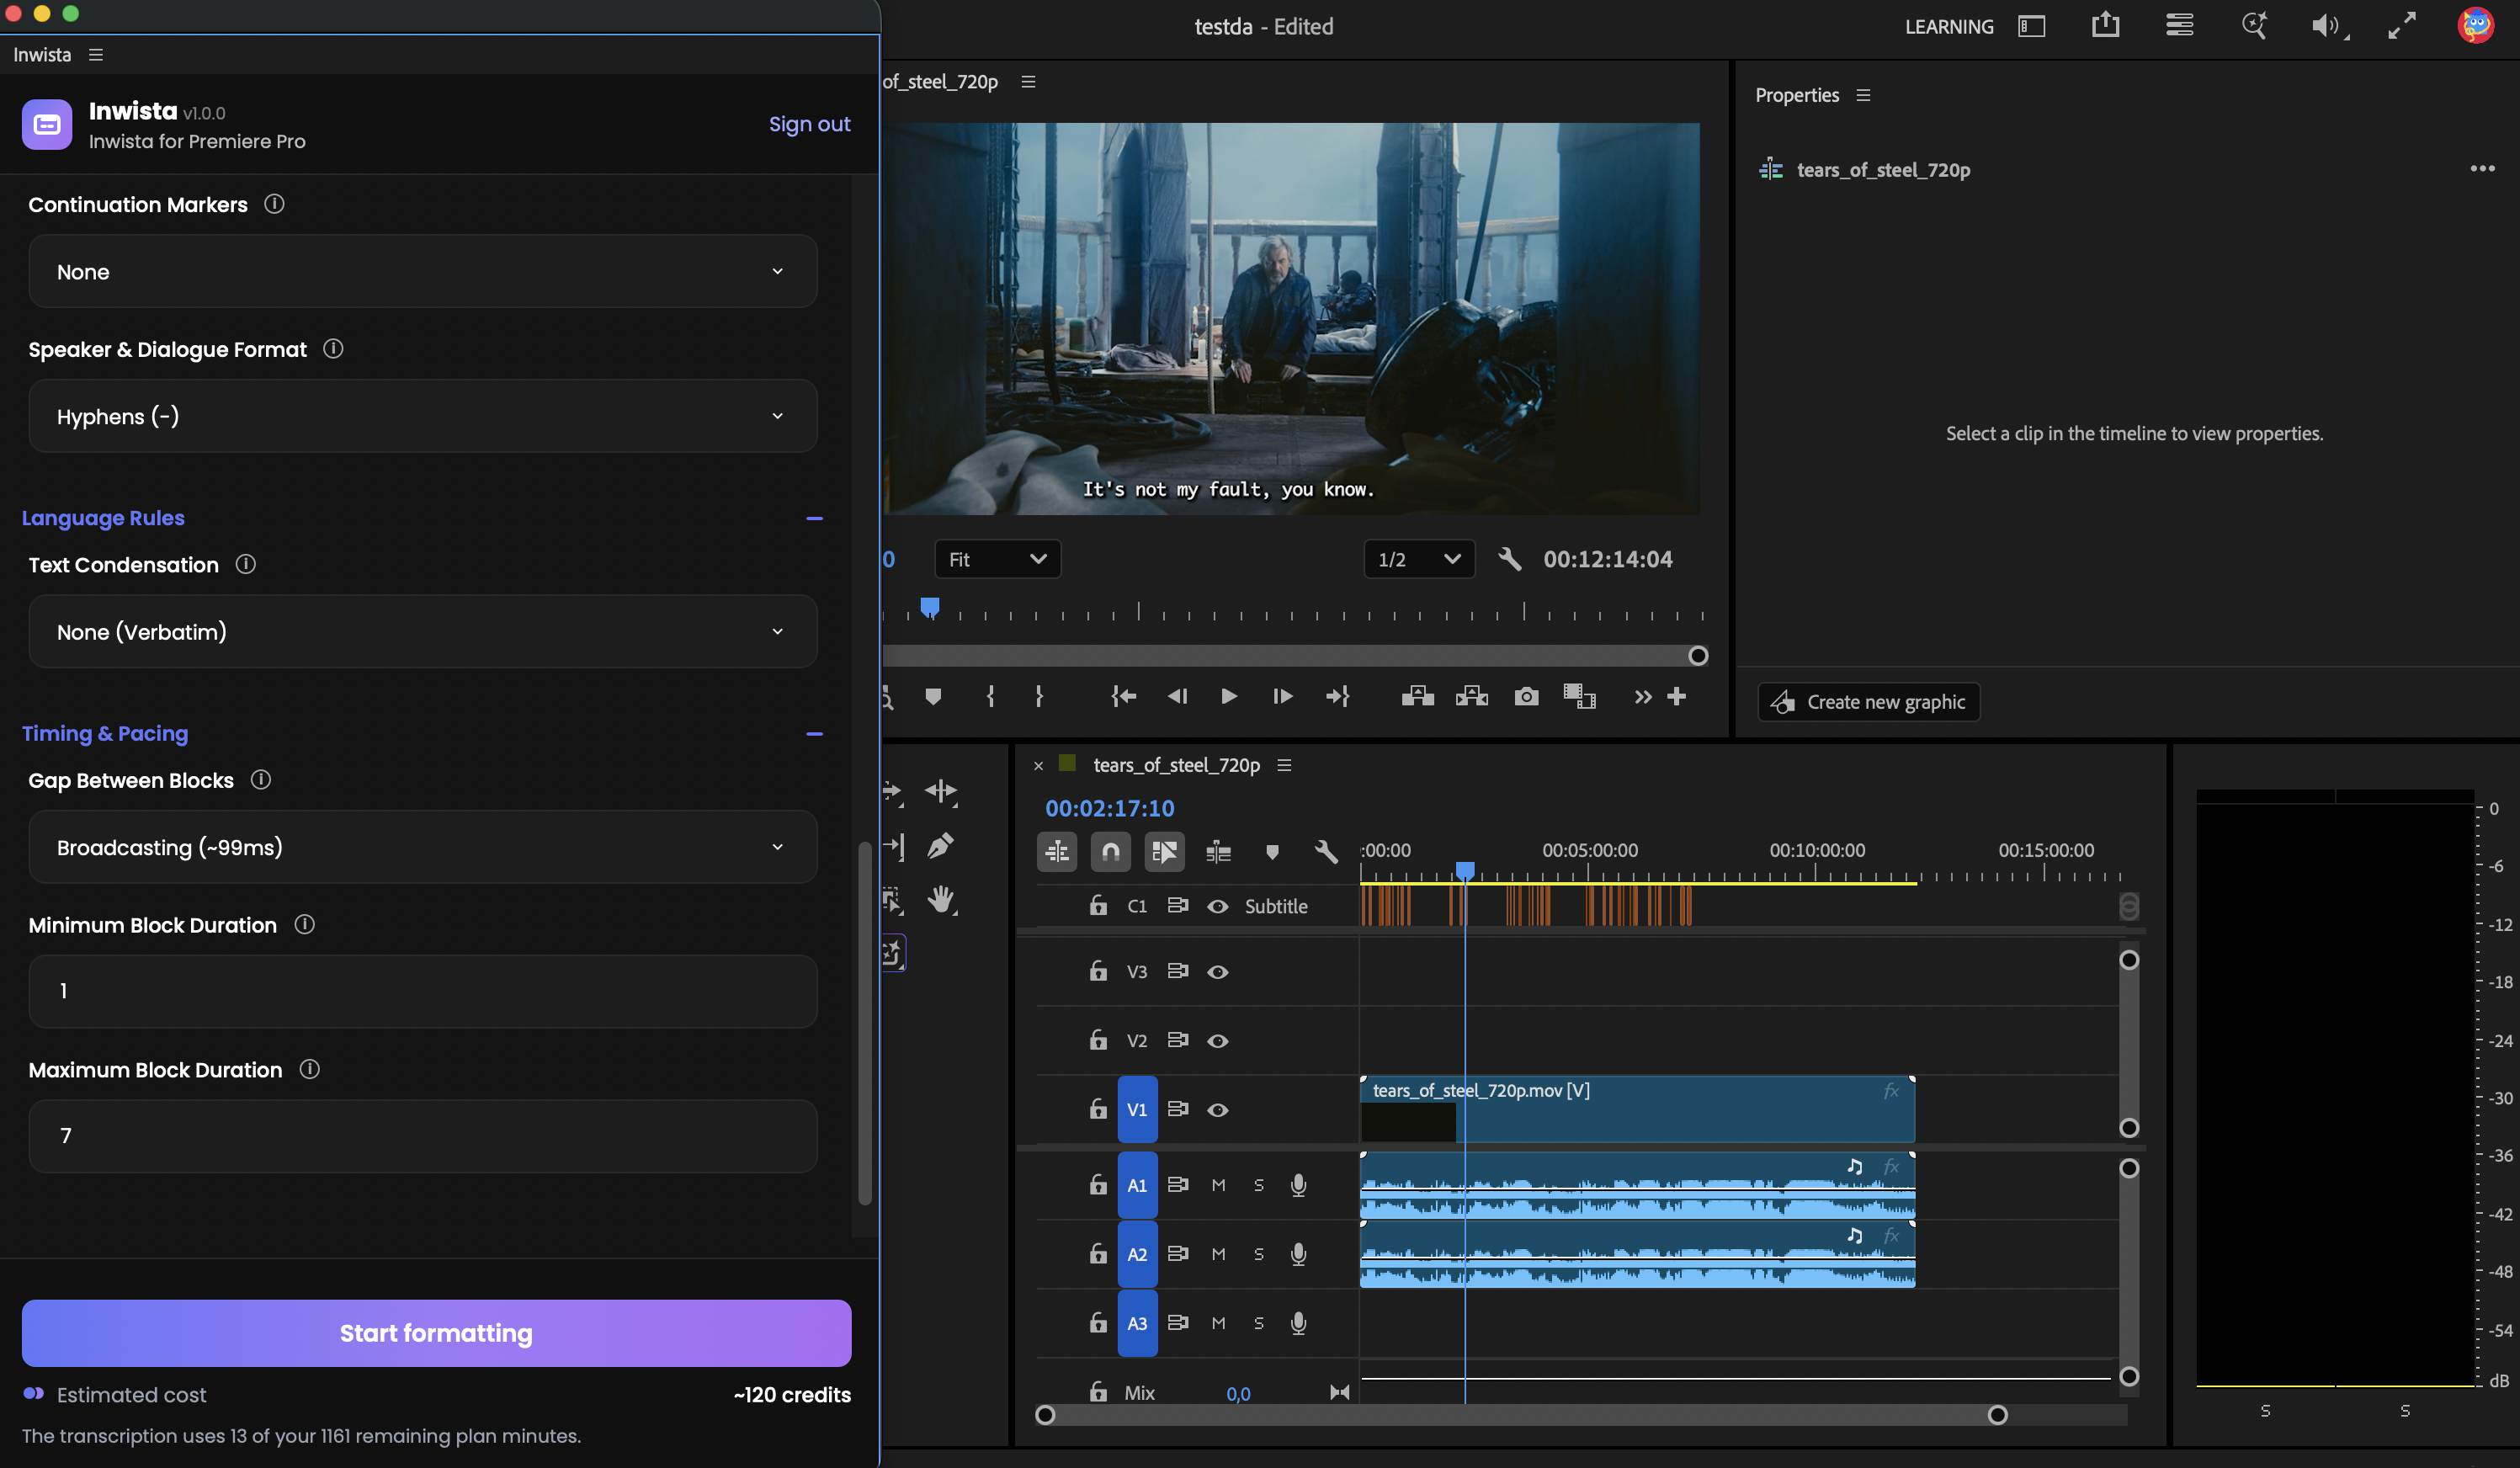2520x1468 pixels.
Task: Click the Add Marker icon in the monitor
Action: (x=933, y=696)
